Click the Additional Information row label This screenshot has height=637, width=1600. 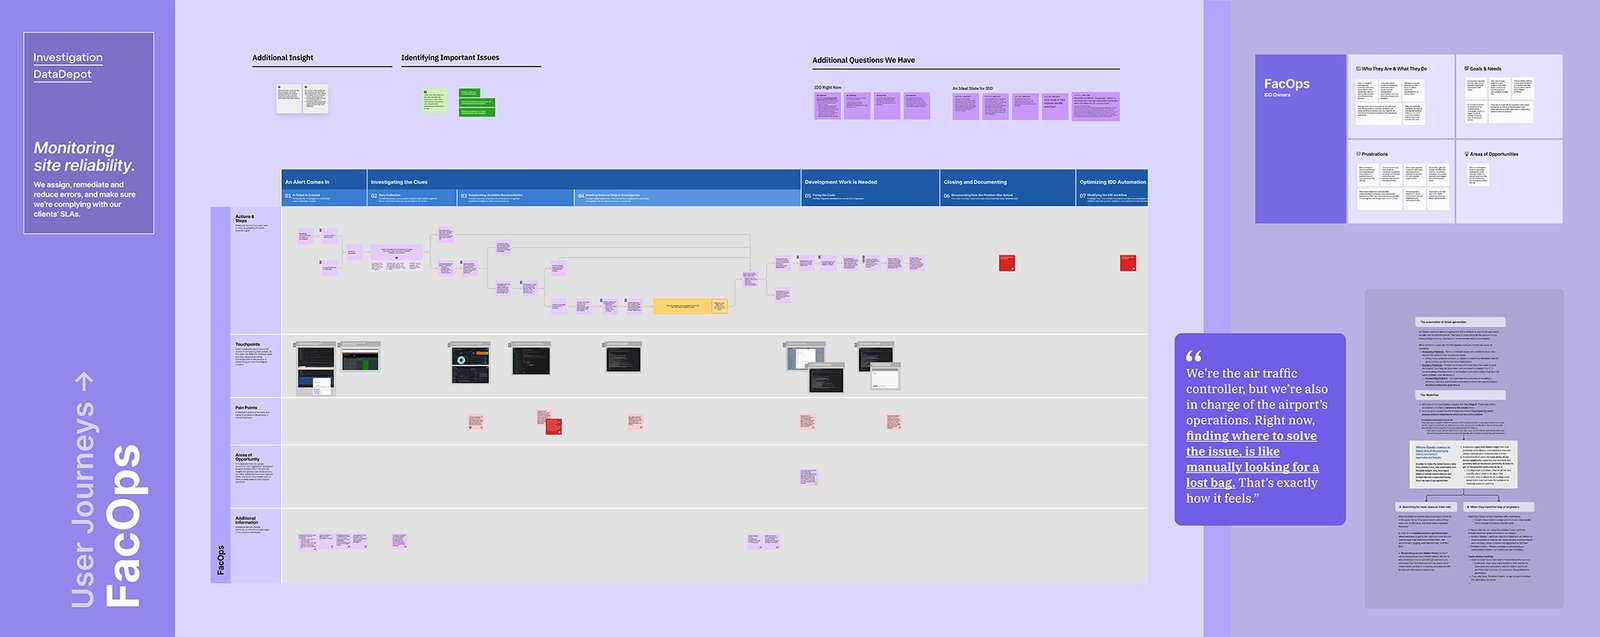(247, 520)
